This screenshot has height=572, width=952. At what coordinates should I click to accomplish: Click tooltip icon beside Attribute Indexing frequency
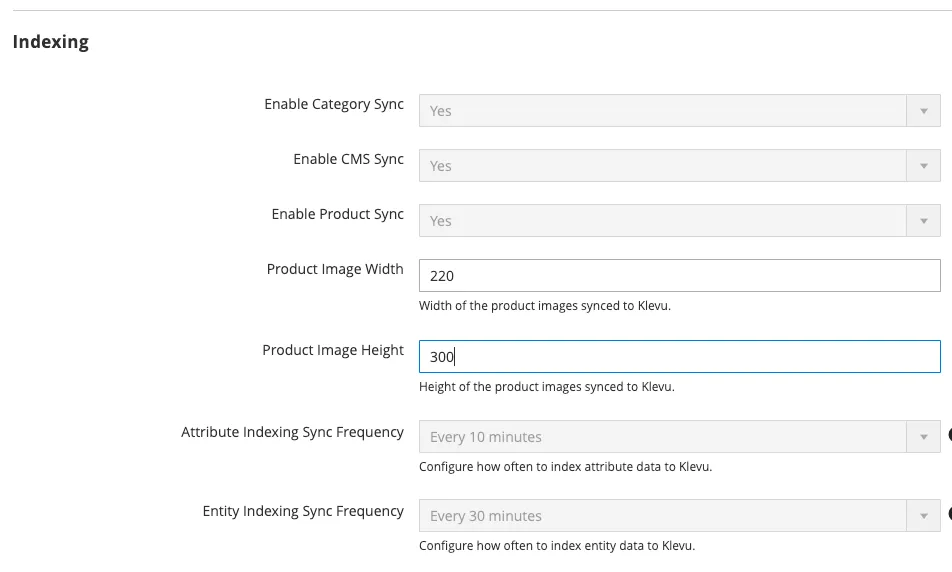coord(950,435)
